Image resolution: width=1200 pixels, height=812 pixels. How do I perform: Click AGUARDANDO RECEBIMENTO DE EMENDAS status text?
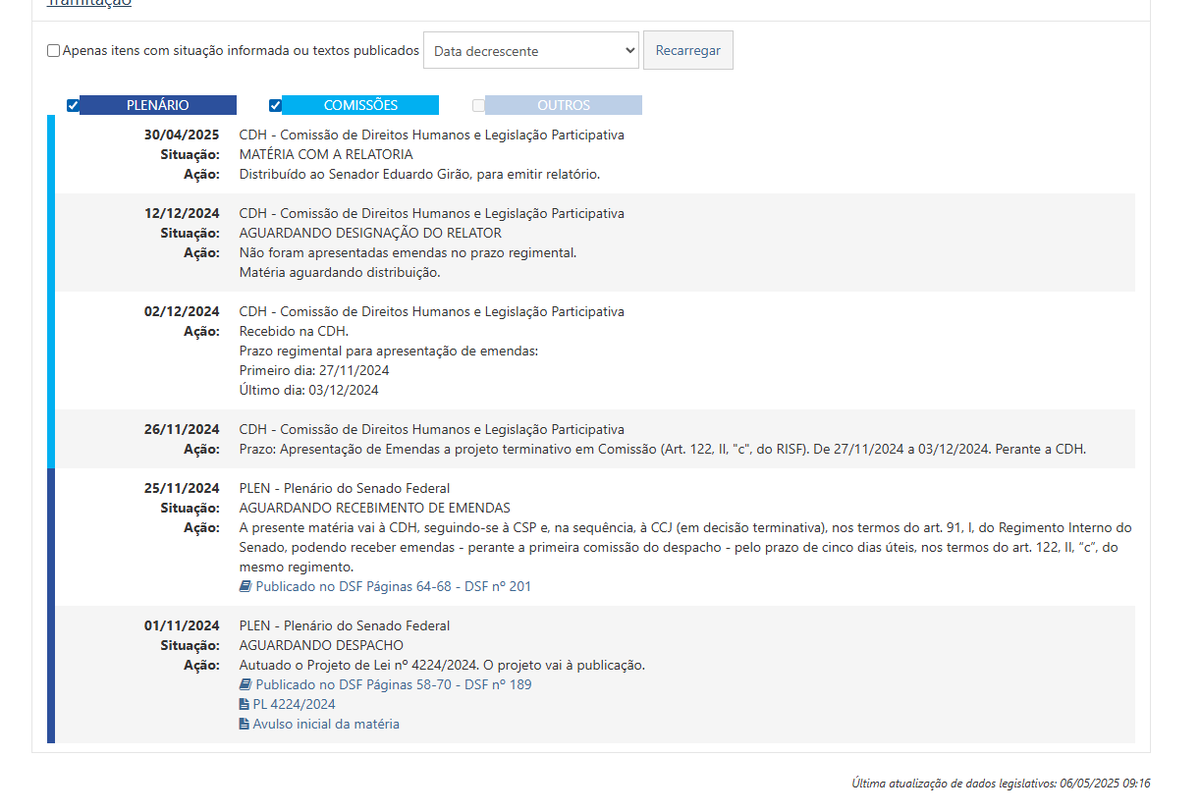click(374, 508)
